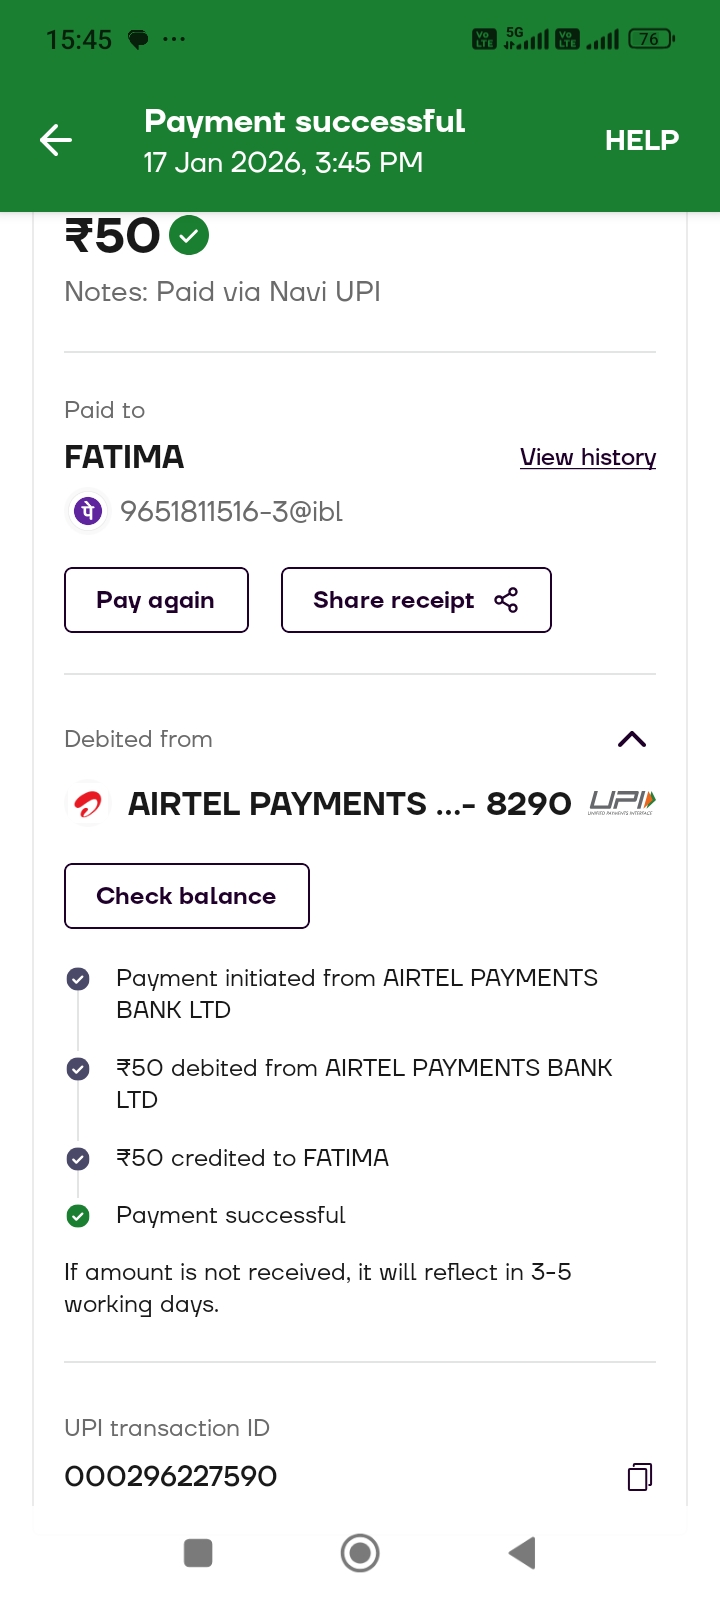
Task: Tap the Payment initiated step check
Action: [x=78, y=979]
